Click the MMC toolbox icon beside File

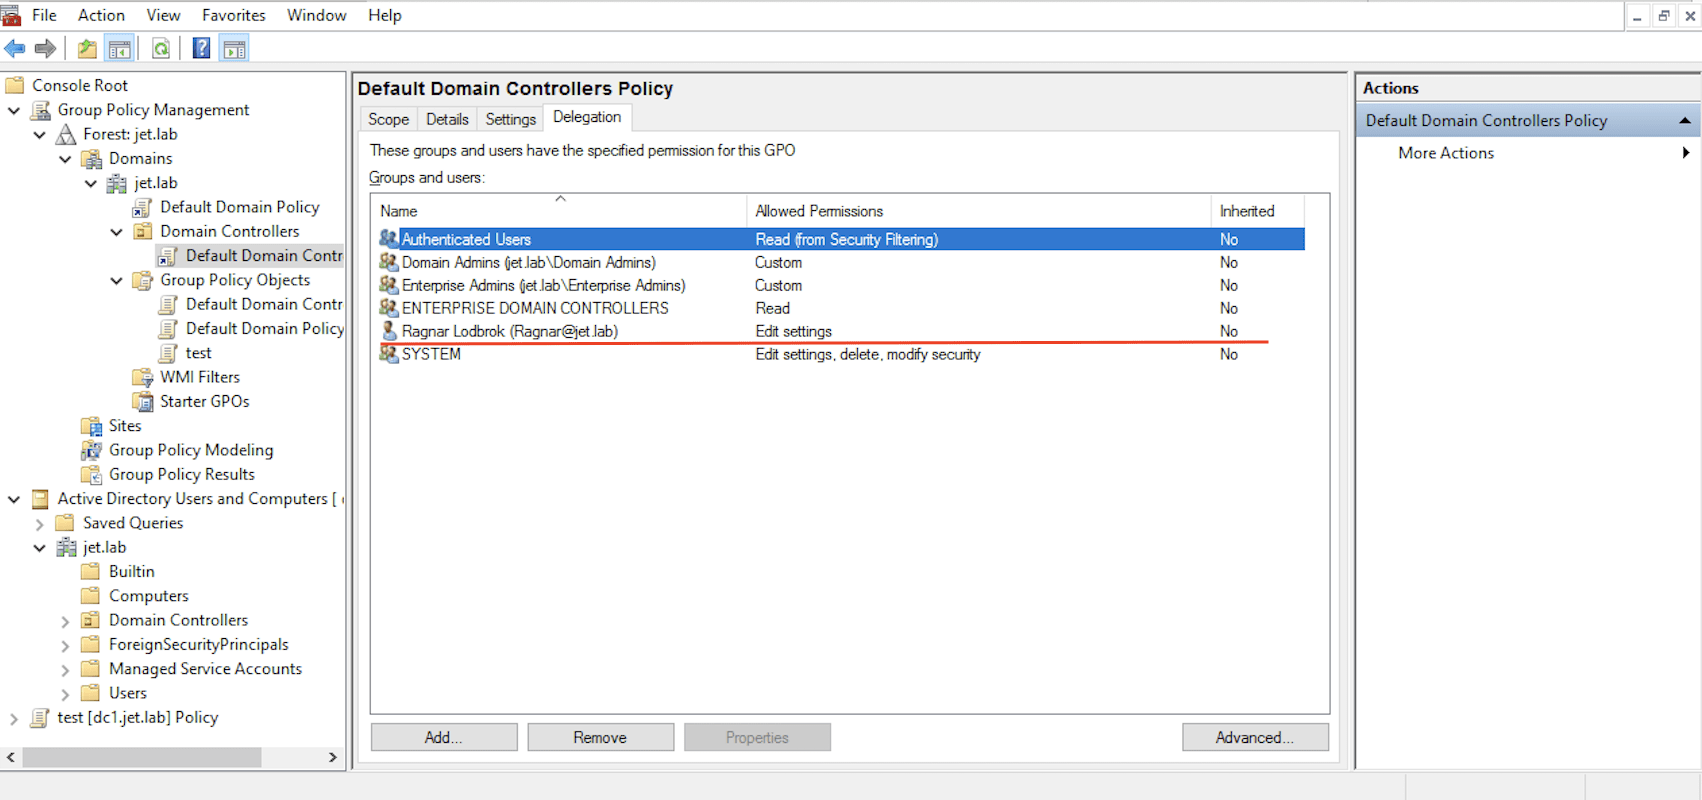point(10,15)
